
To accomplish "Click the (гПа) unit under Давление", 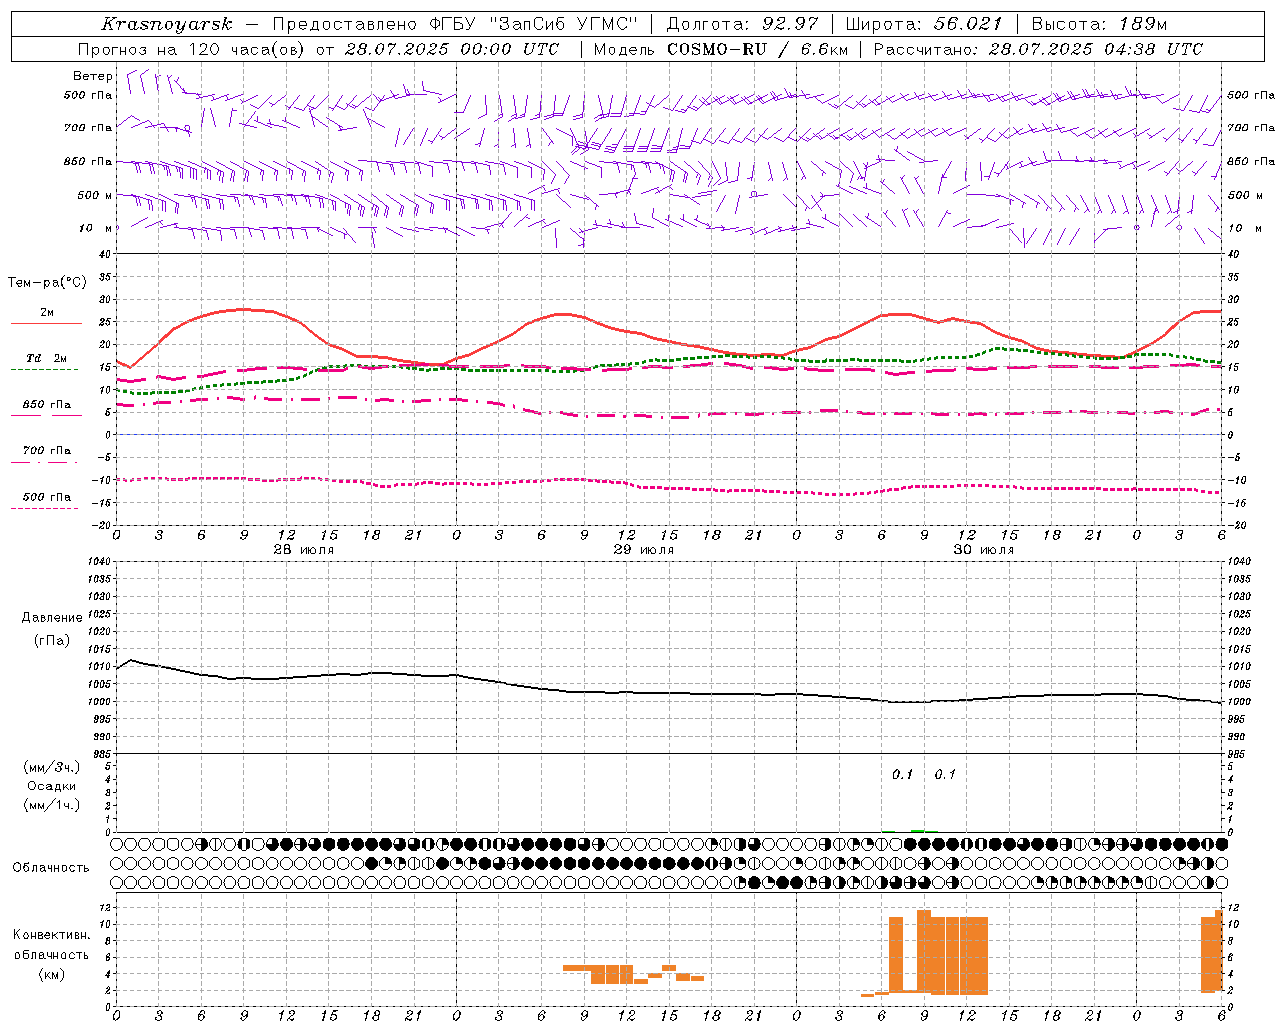I will [52, 641].
